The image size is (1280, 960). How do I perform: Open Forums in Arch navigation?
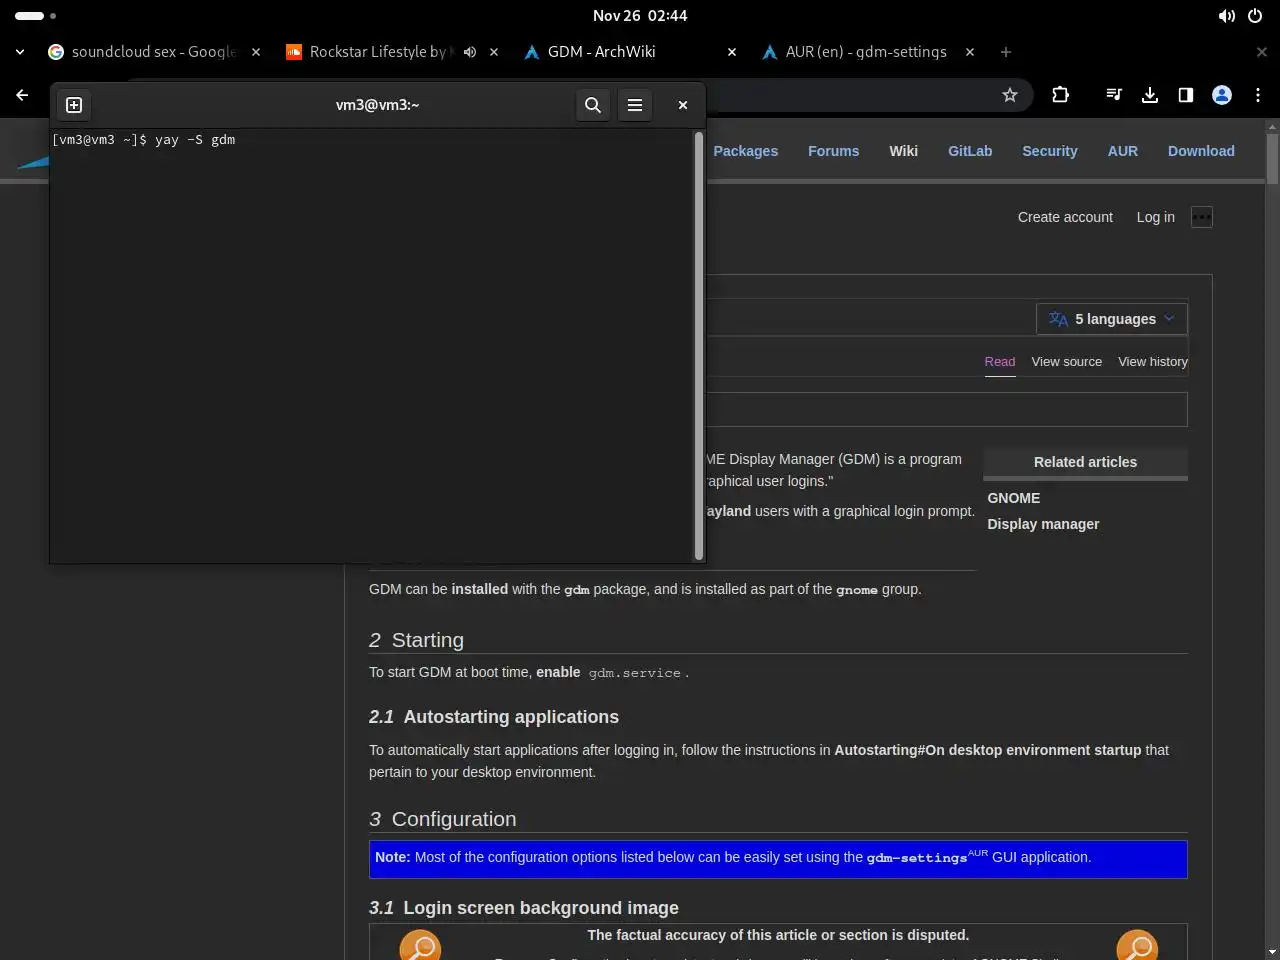[x=834, y=151]
